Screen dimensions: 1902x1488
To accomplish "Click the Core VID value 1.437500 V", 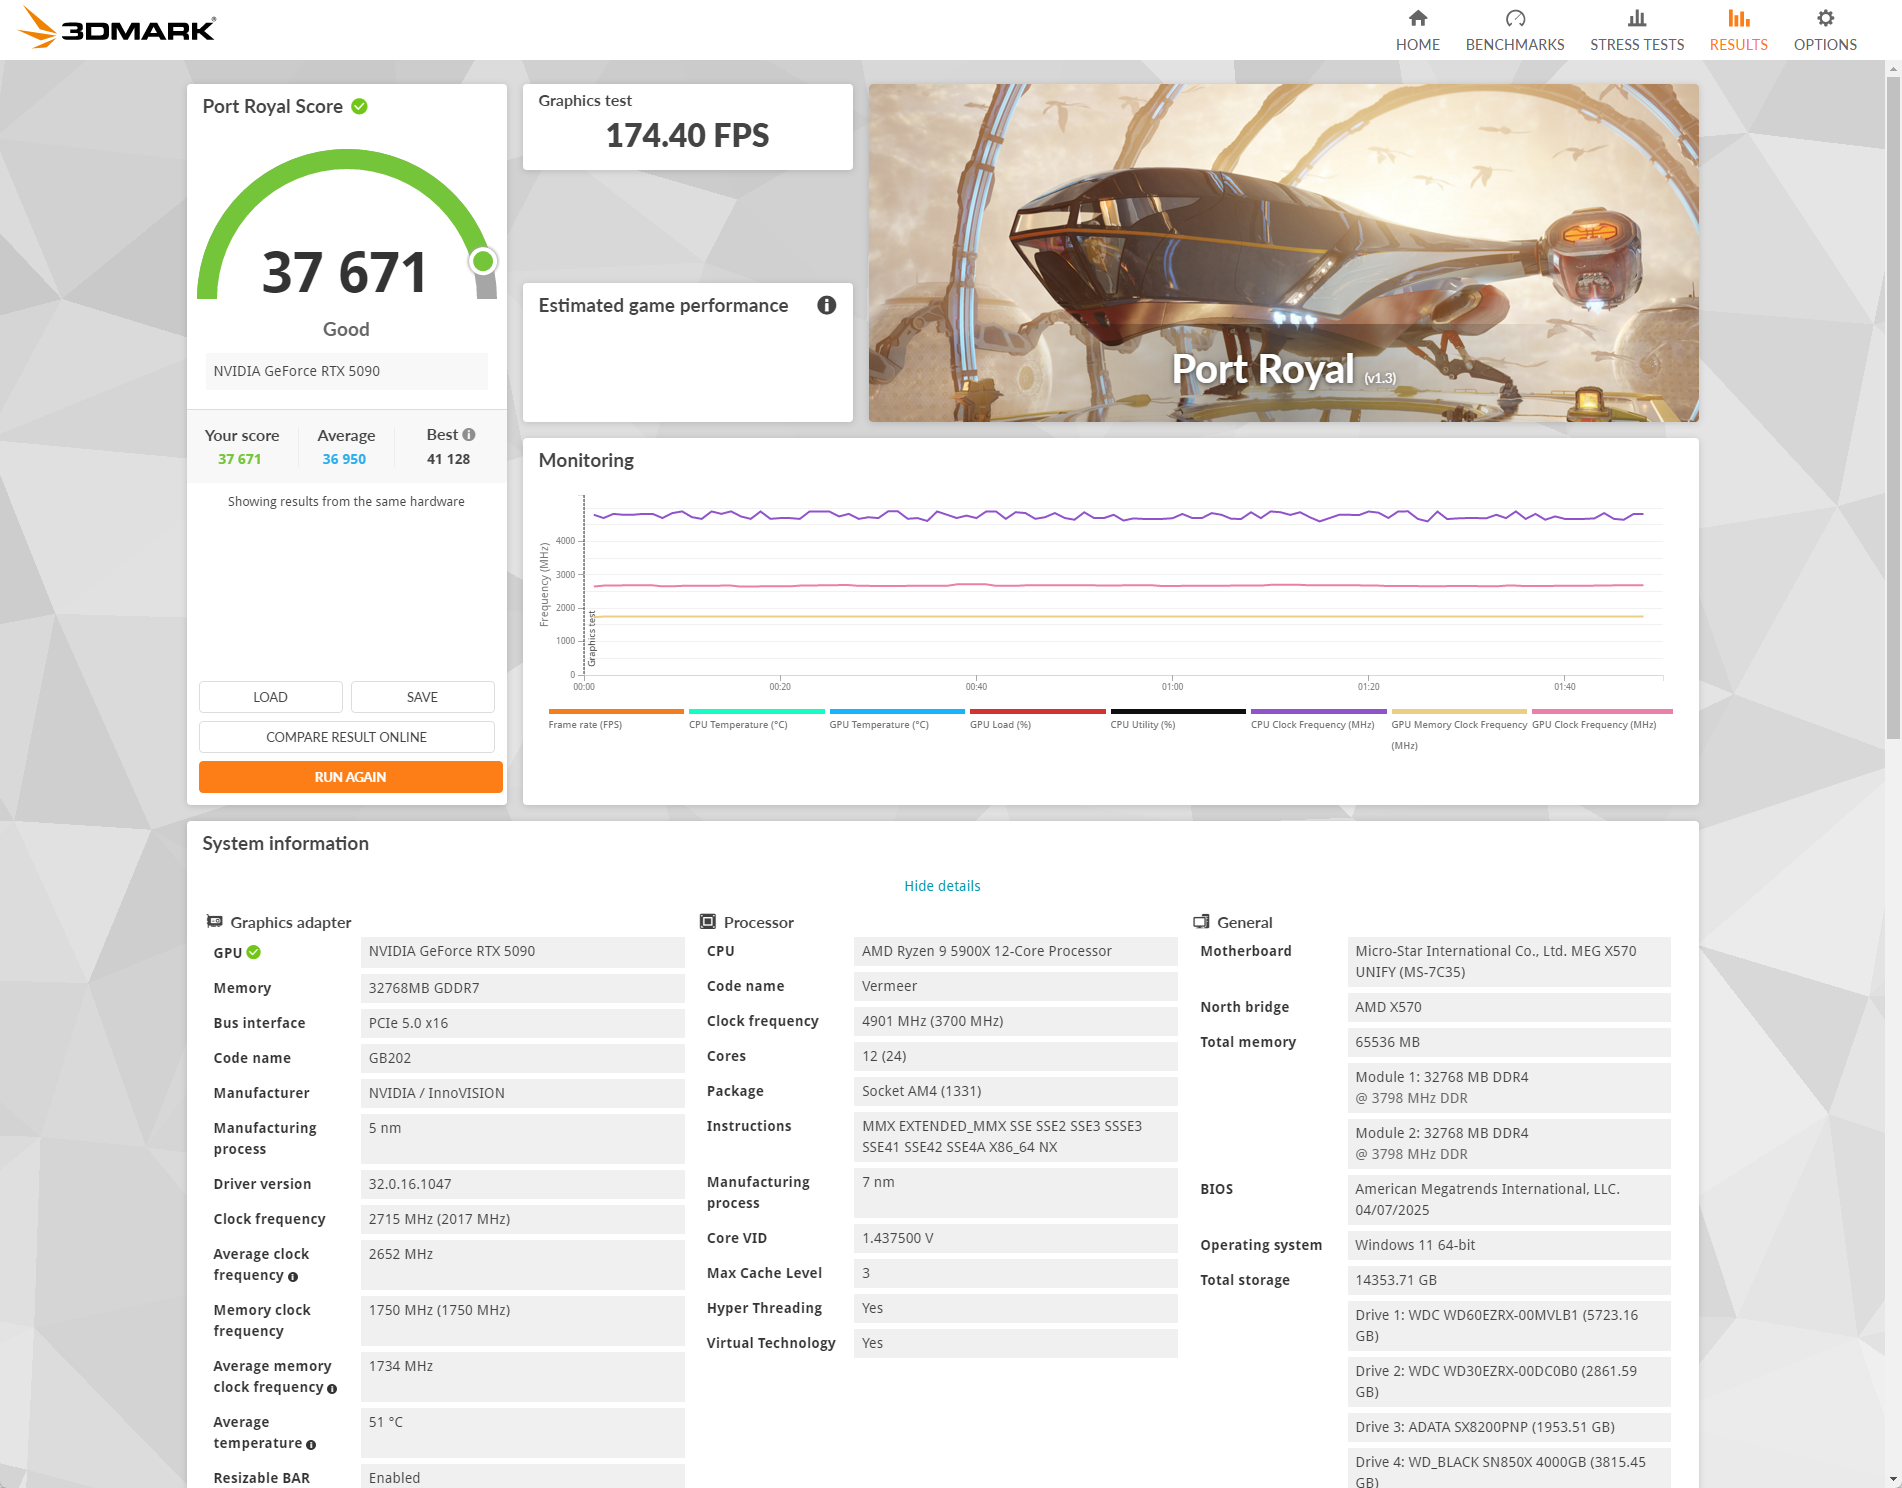I will tap(1015, 1238).
